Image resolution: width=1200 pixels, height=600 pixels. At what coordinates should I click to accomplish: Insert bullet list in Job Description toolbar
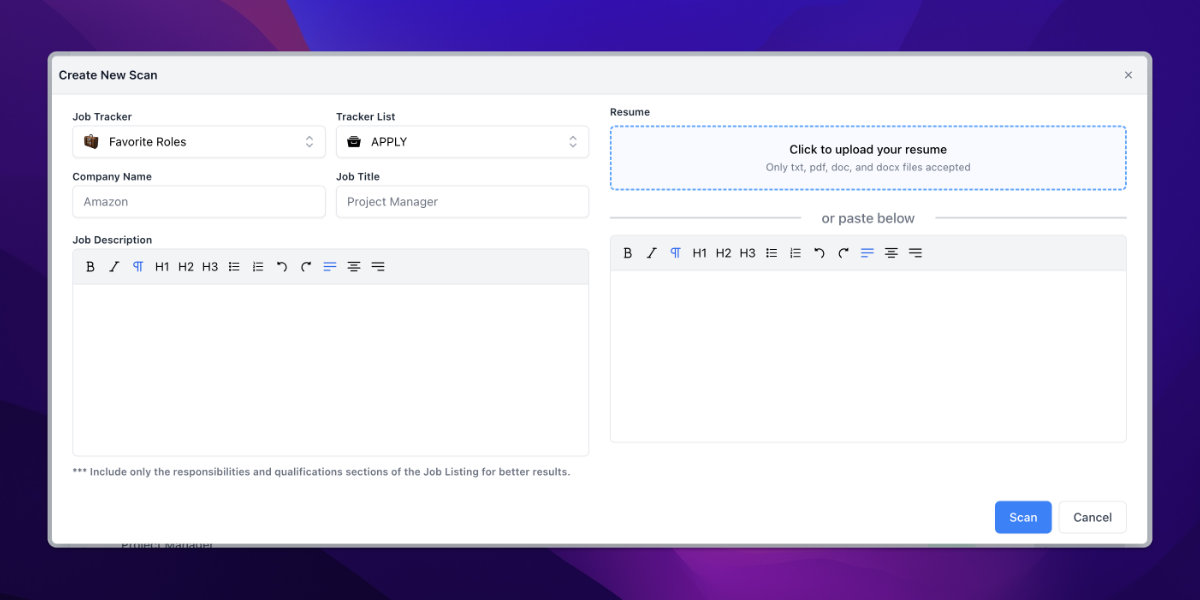(x=234, y=267)
